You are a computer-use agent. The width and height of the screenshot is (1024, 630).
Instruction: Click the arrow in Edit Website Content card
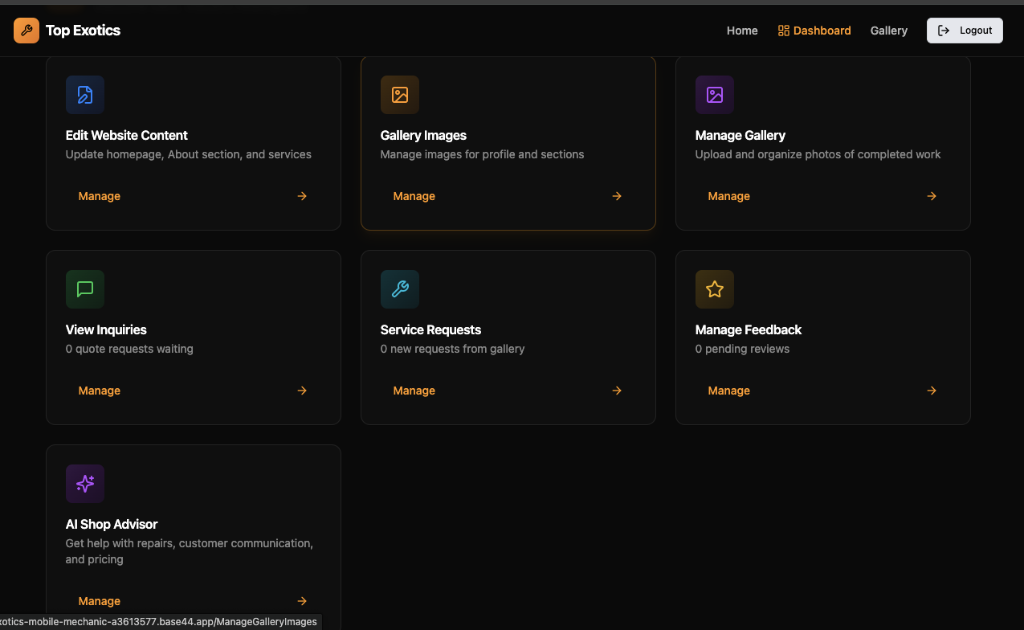click(x=302, y=196)
